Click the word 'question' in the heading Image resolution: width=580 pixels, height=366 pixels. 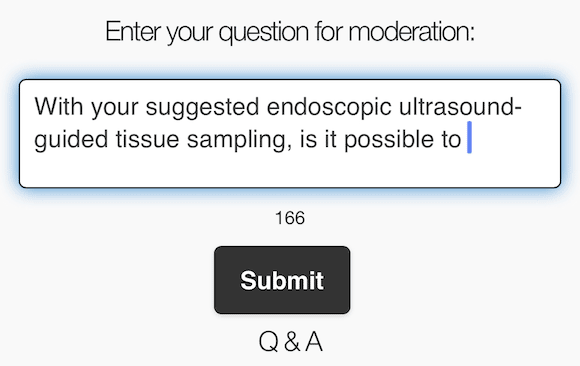click(x=264, y=33)
